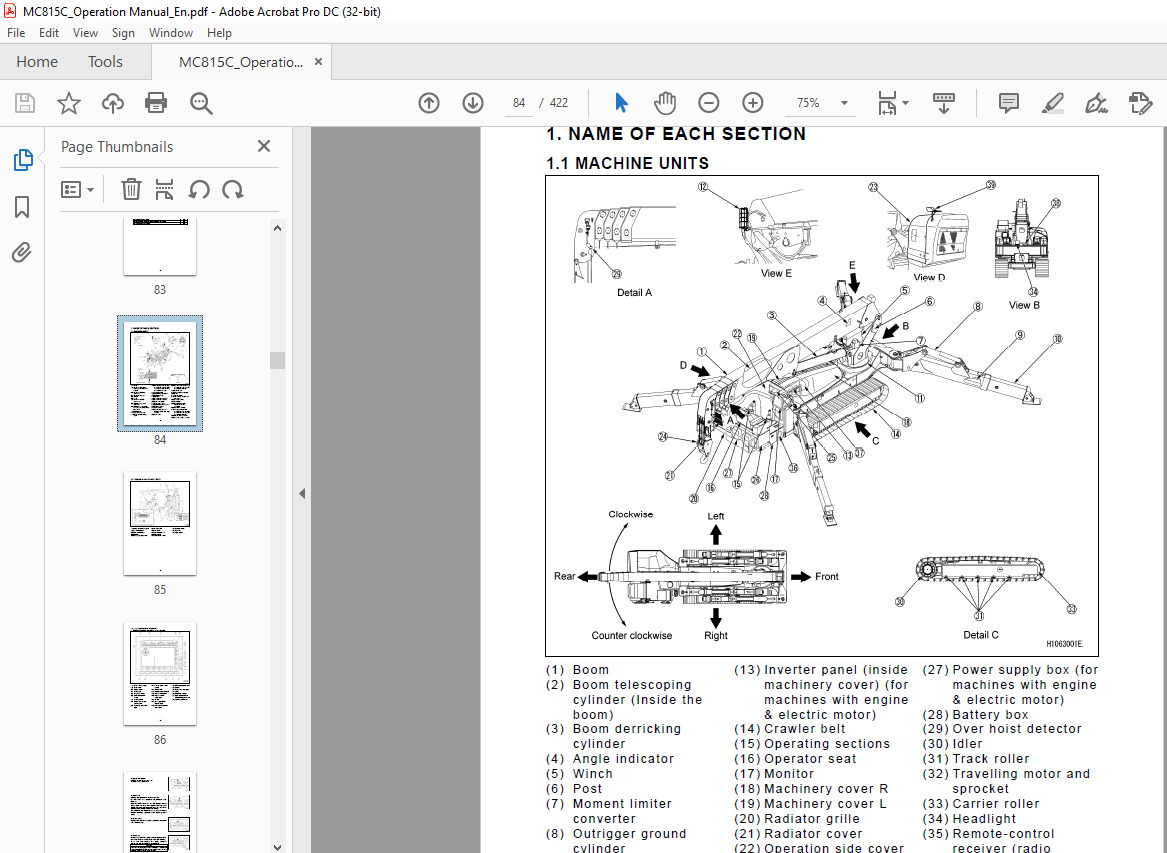1167x853 pixels.
Task: Add a comment sticky note
Action: click(1008, 103)
